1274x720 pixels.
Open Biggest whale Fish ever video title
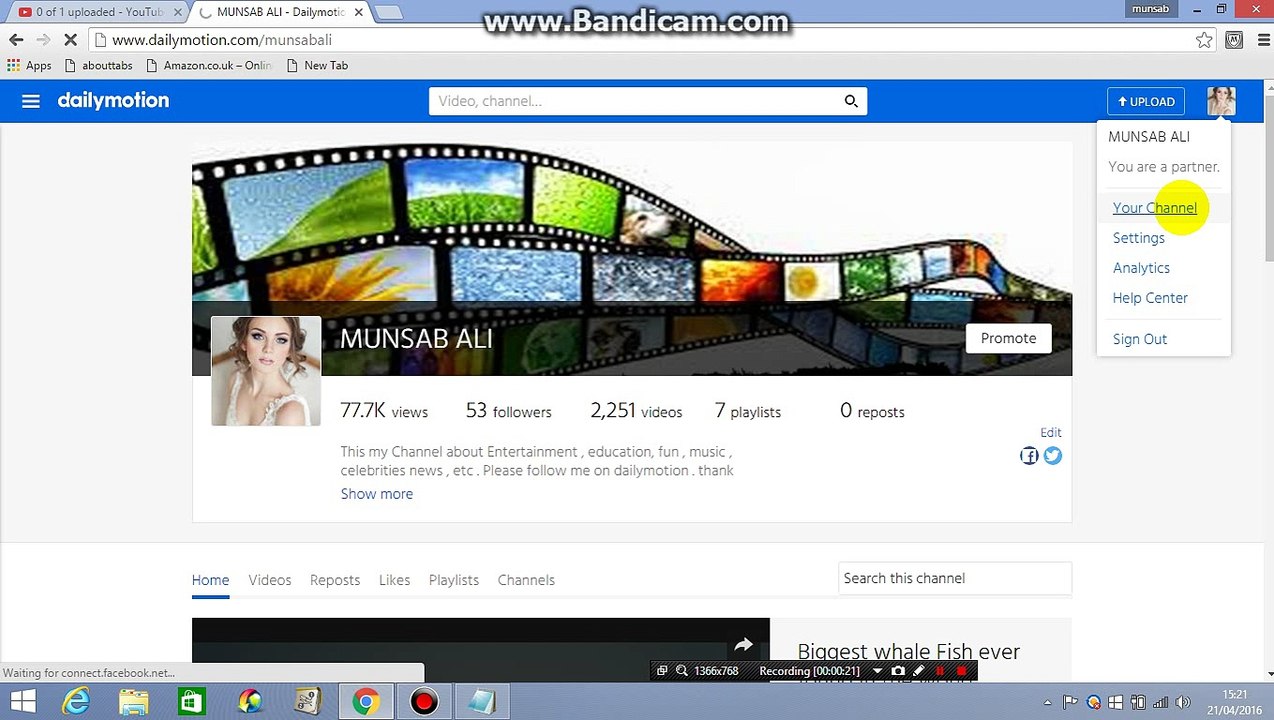pyautogui.click(x=908, y=652)
